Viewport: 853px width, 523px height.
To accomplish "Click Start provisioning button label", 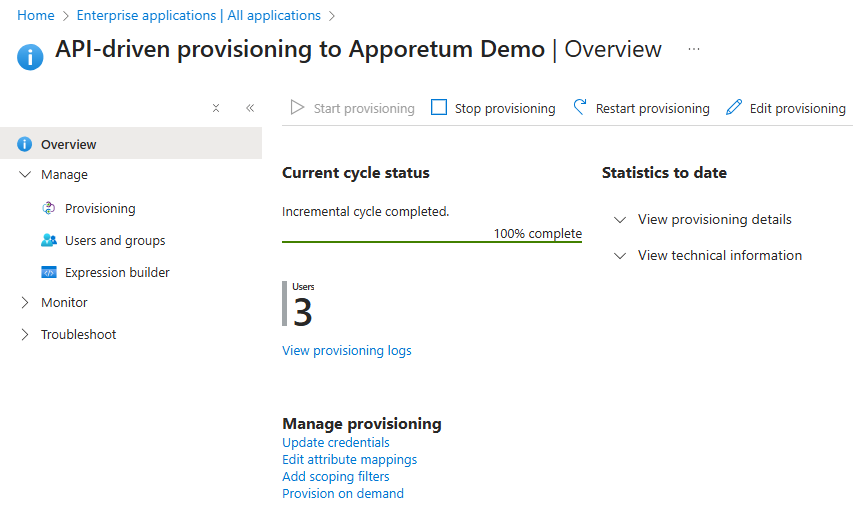I will click(x=364, y=108).
